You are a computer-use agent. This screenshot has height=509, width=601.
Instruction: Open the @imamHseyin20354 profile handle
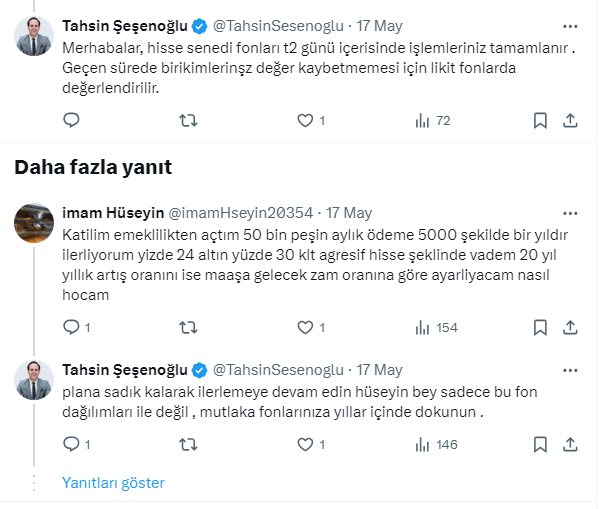pos(236,213)
